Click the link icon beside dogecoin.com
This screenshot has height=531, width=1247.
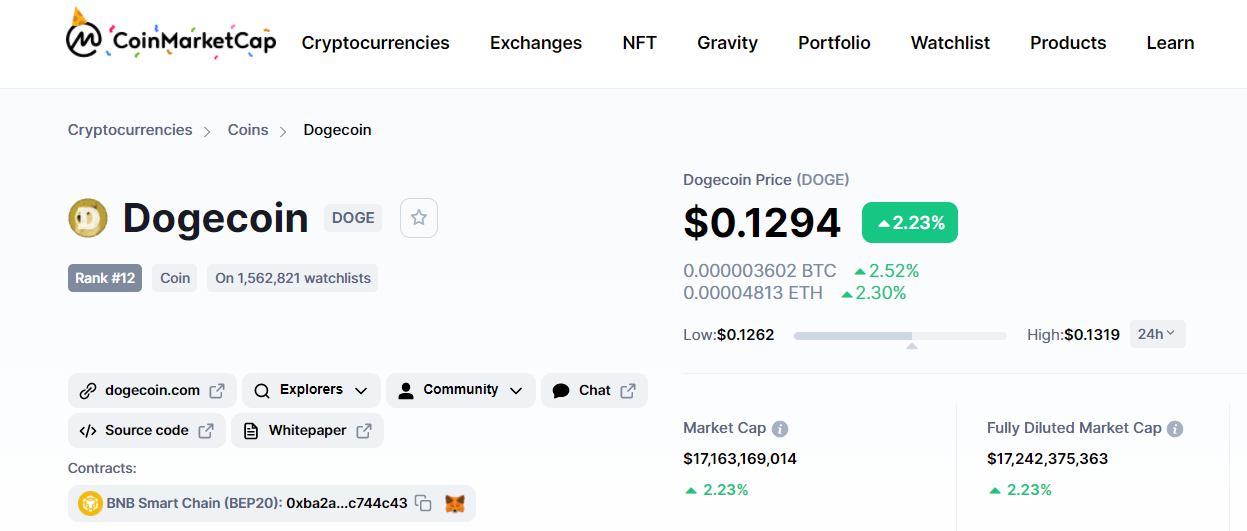tap(88, 391)
